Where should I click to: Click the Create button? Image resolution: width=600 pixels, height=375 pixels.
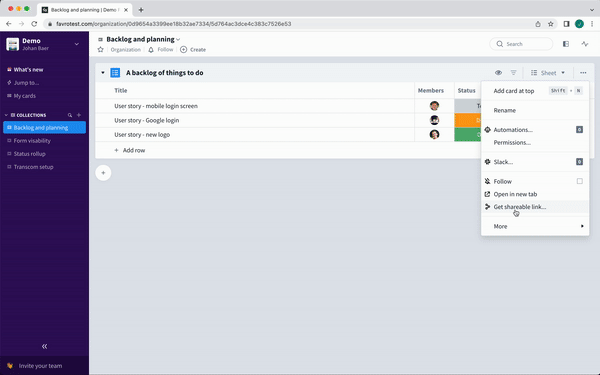tap(193, 50)
